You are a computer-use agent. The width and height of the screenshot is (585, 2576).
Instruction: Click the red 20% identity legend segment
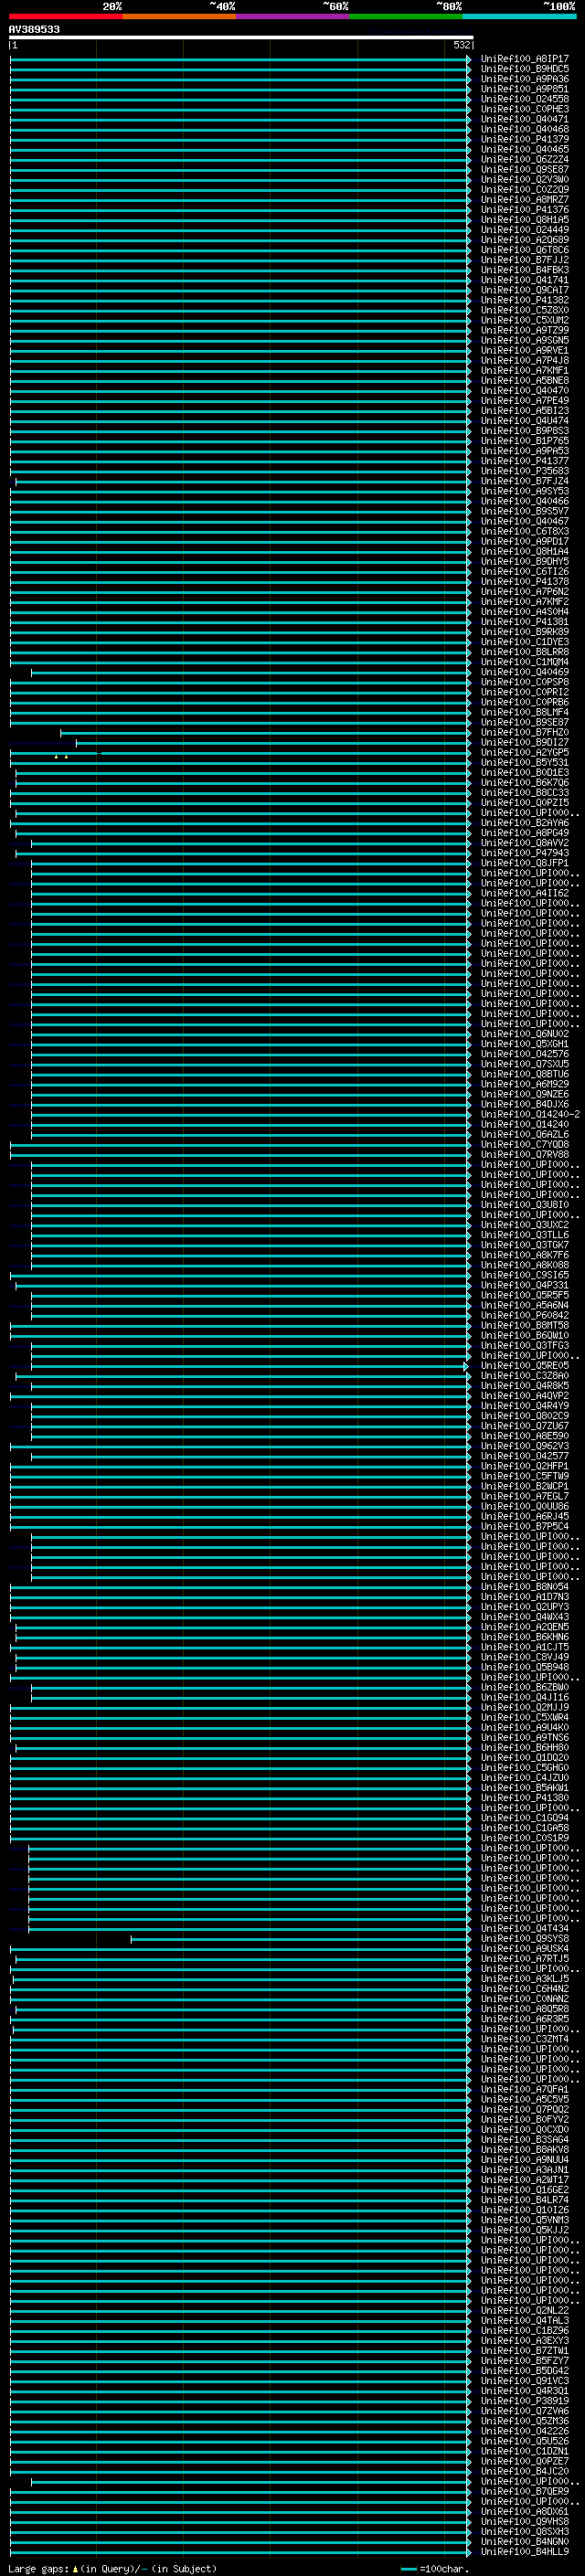pyautogui.click(x=65, y=16)
